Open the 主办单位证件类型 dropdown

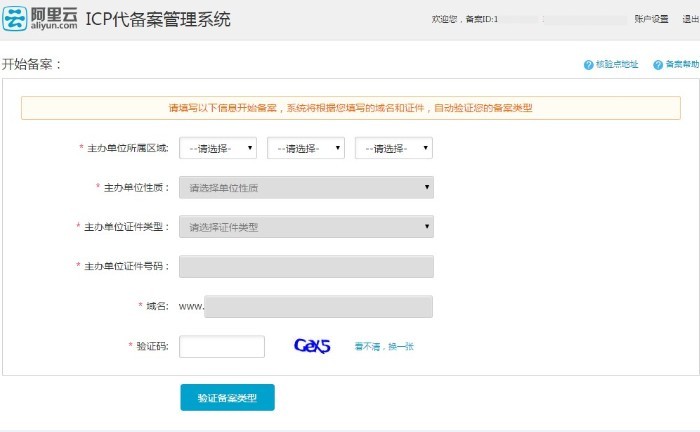tap(306, 227)
